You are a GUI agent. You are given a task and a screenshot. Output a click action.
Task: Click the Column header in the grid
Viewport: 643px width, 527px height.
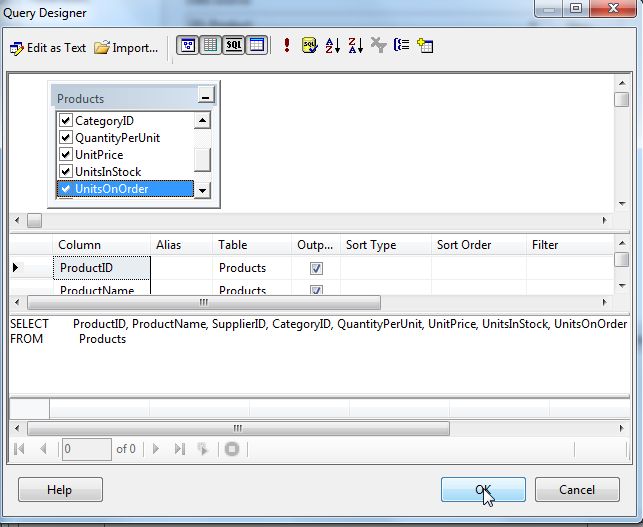pos(101,245)
